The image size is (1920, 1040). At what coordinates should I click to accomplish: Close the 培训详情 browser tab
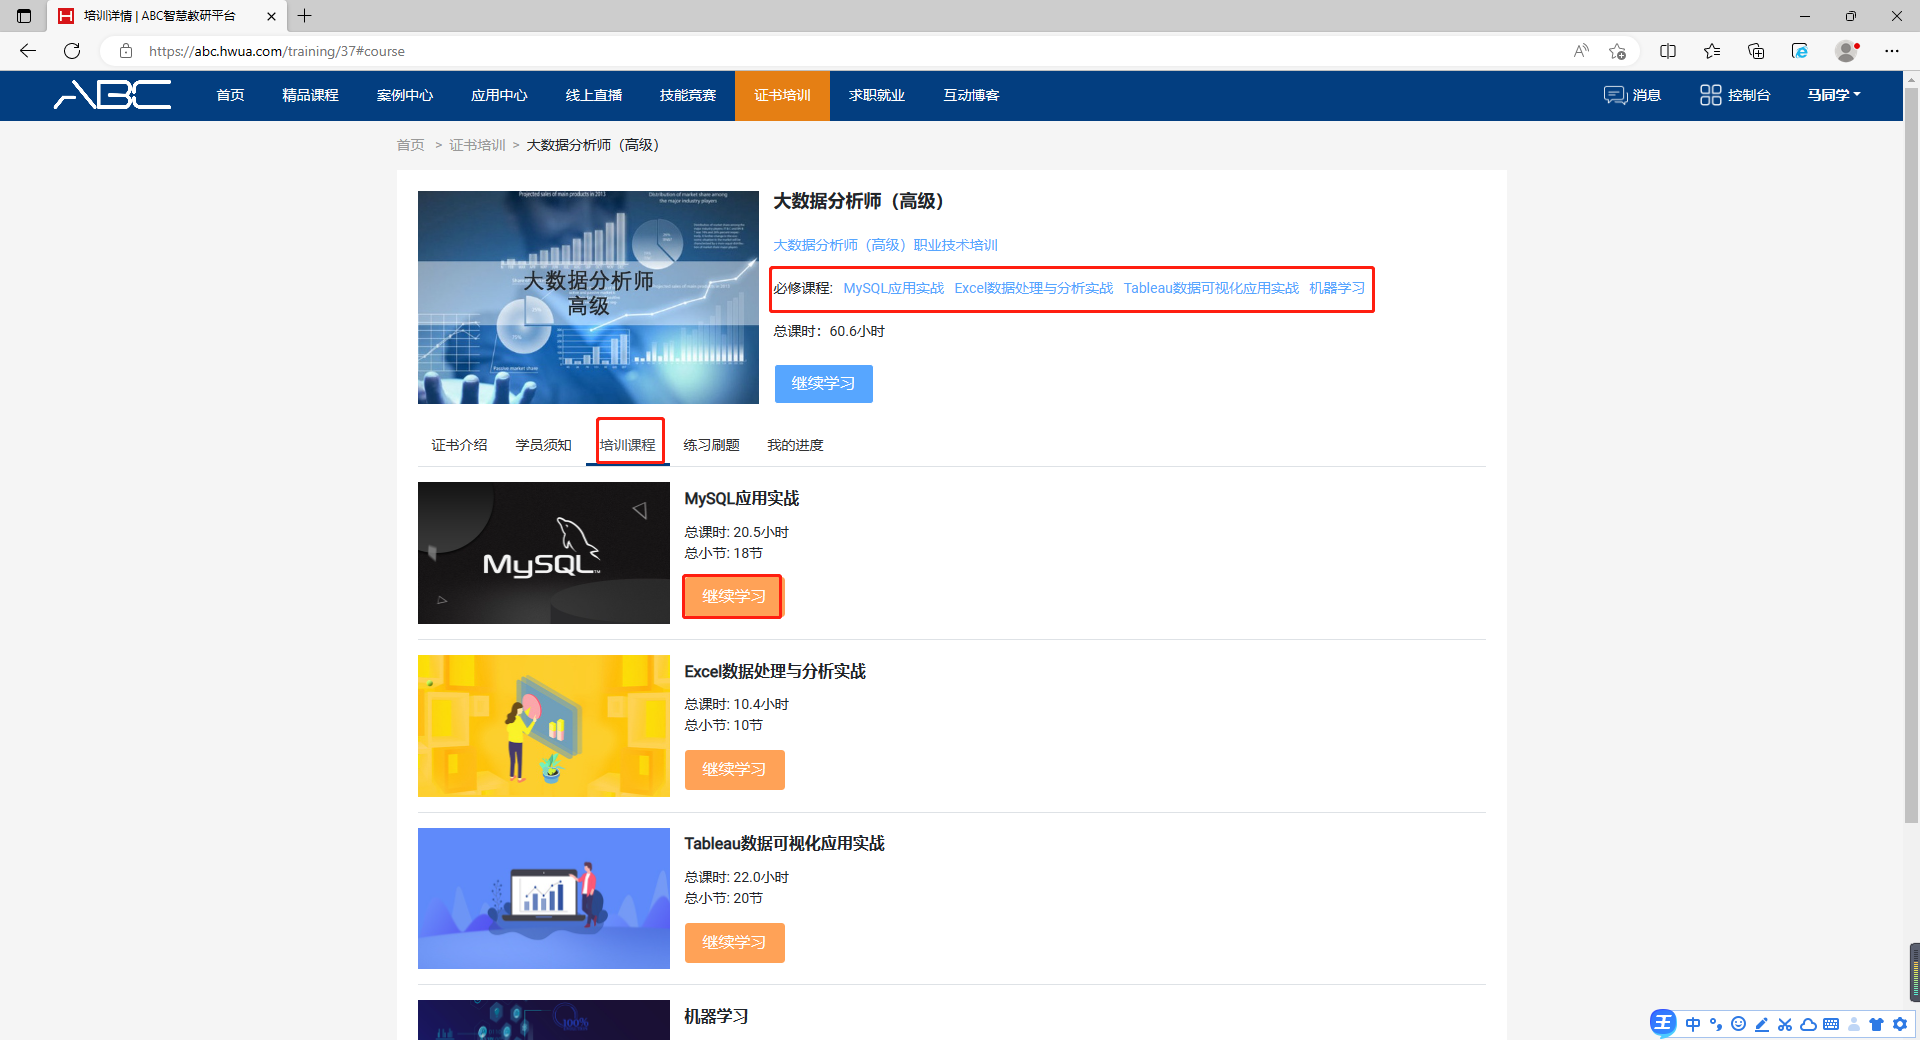point(272,16)
